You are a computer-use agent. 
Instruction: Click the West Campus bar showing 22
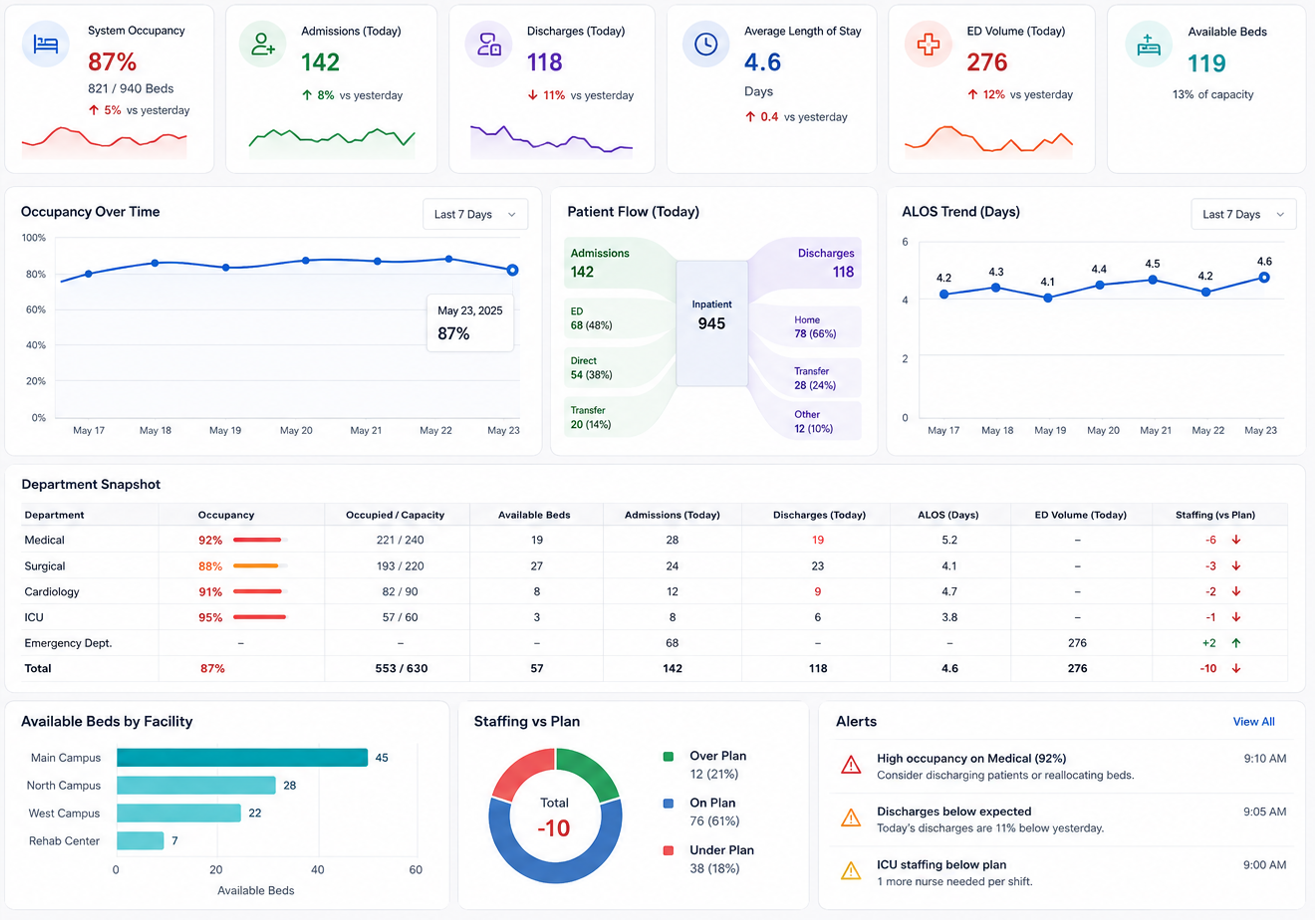[179, 813]
